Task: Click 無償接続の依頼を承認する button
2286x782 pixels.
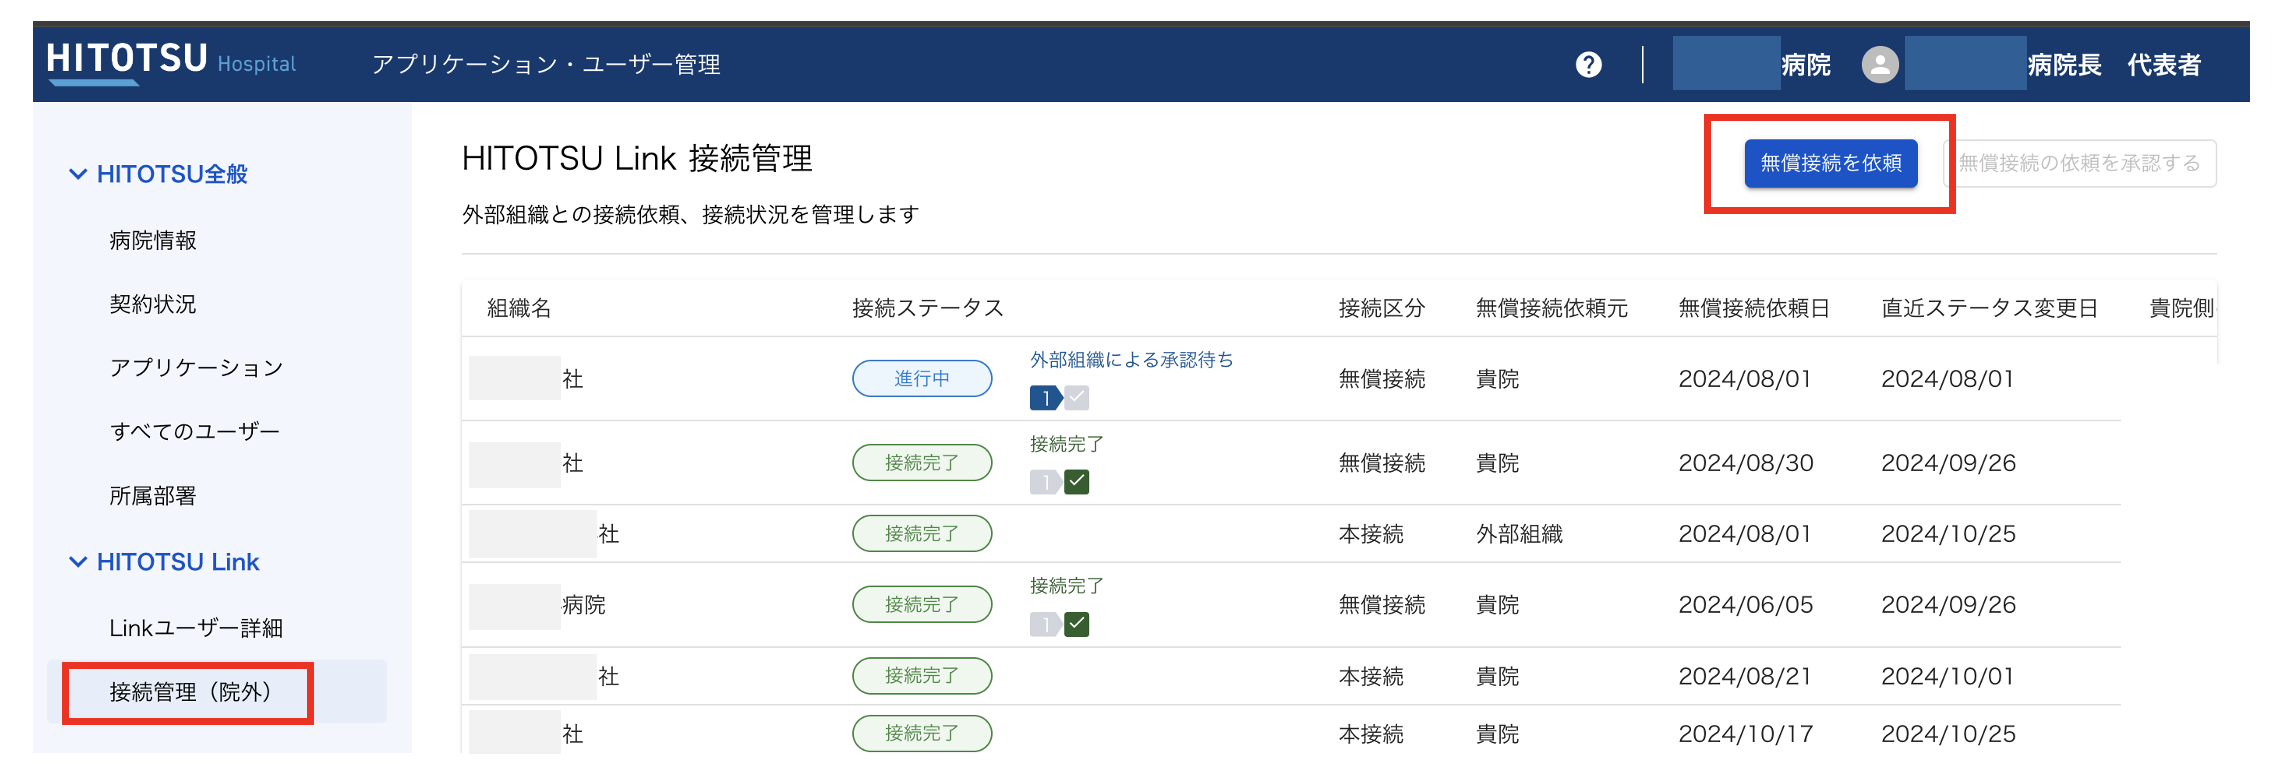Action: pyautogui.click(x=2080, y=163)
